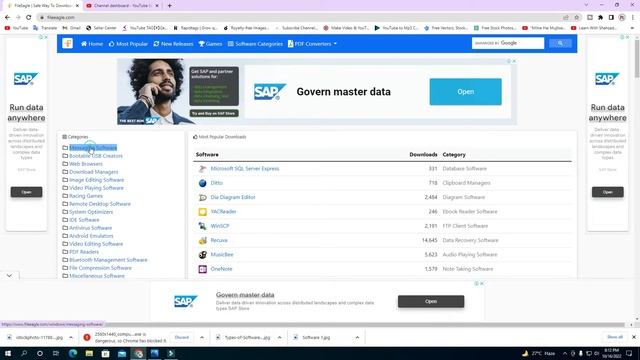Click the WinSCP app icon
Screen dimensions: 640x360
pyautogui.click(x=202, y=226)
